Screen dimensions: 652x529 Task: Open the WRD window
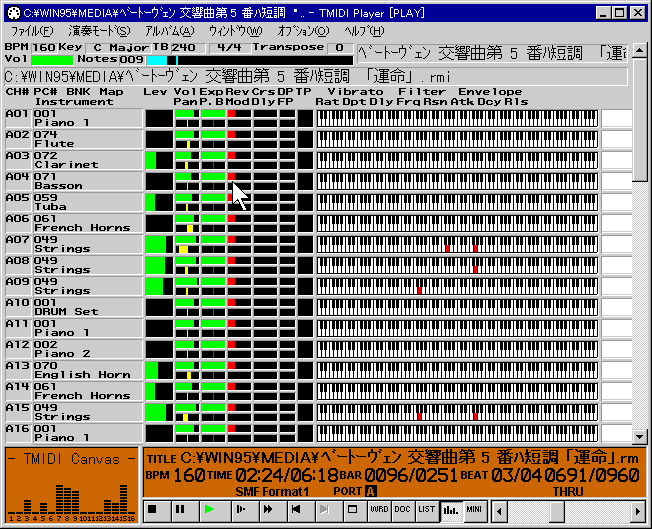click(x=379, y=510)
